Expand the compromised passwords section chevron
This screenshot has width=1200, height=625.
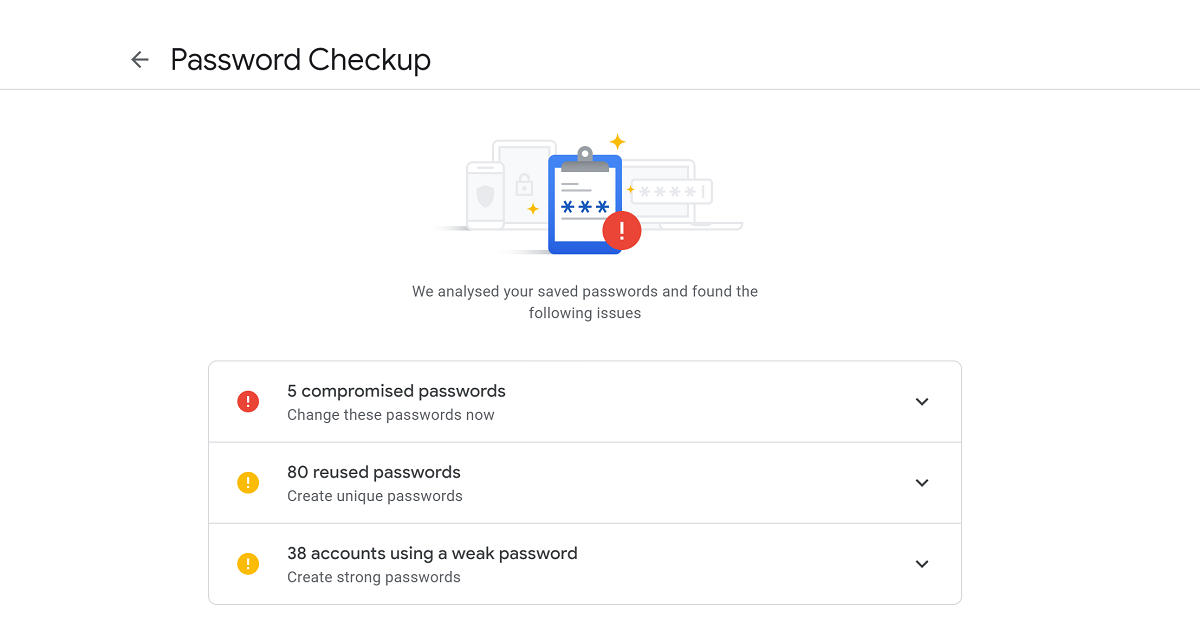[922, 402]
